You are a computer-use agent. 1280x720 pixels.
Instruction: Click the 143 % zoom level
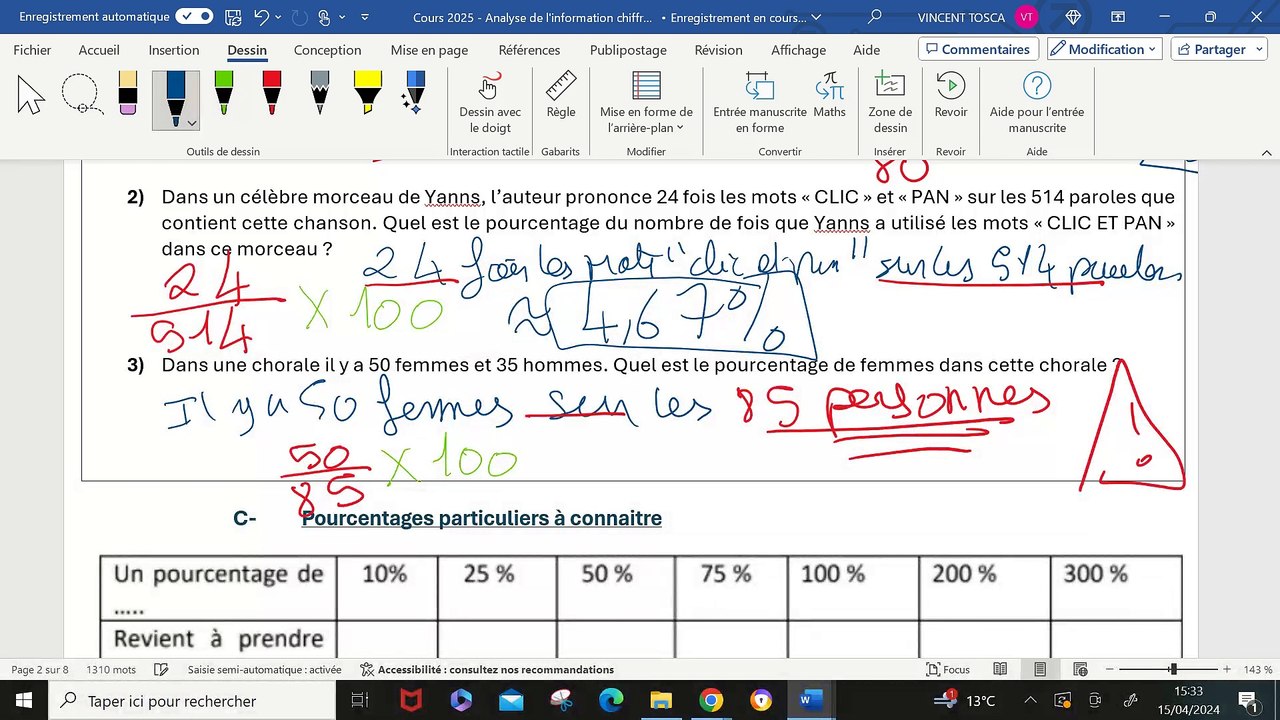point(1258,670)
